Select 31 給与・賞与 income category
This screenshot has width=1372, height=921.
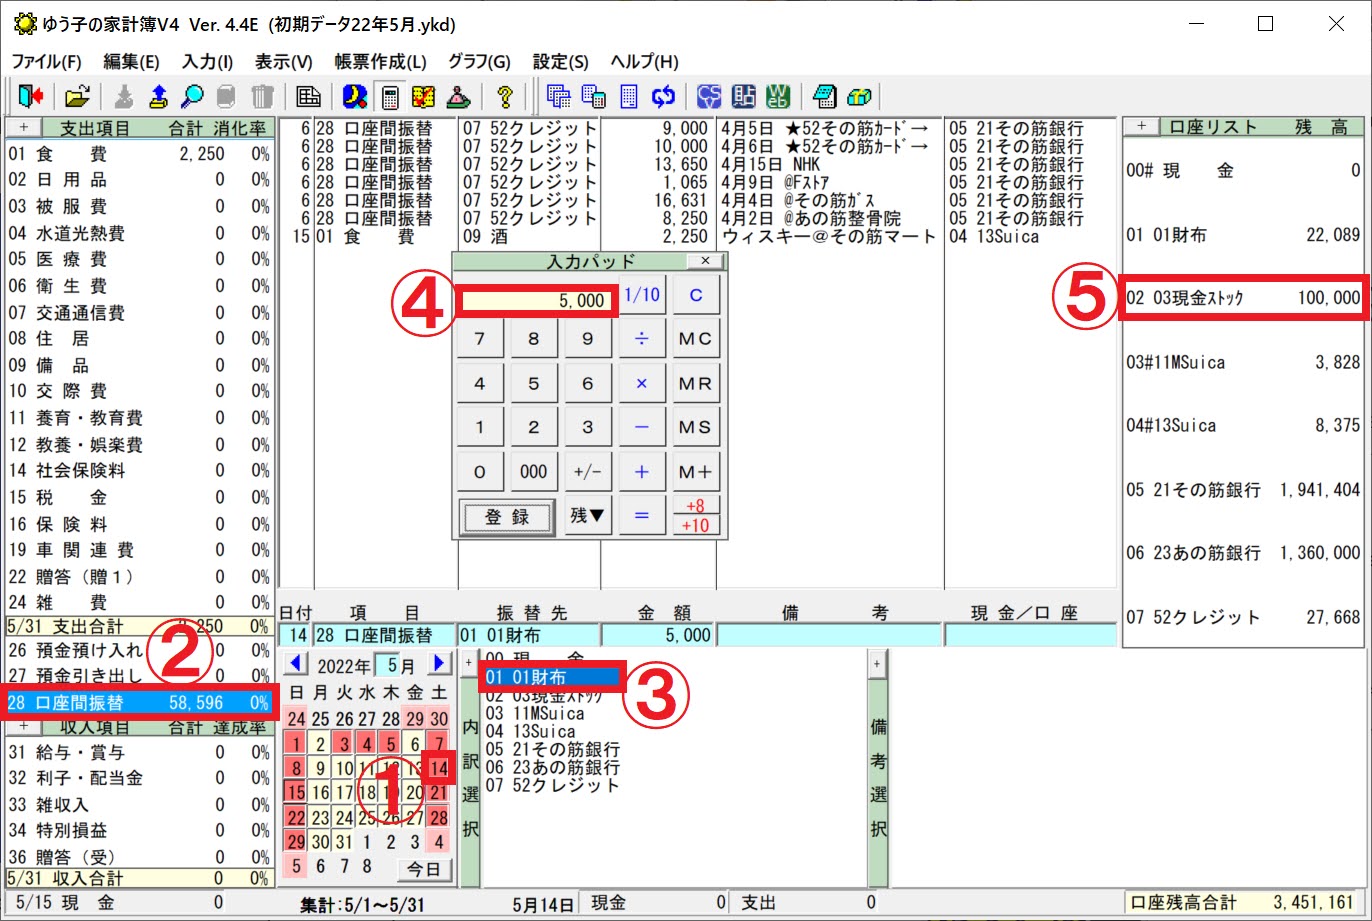tap(138, 753)
